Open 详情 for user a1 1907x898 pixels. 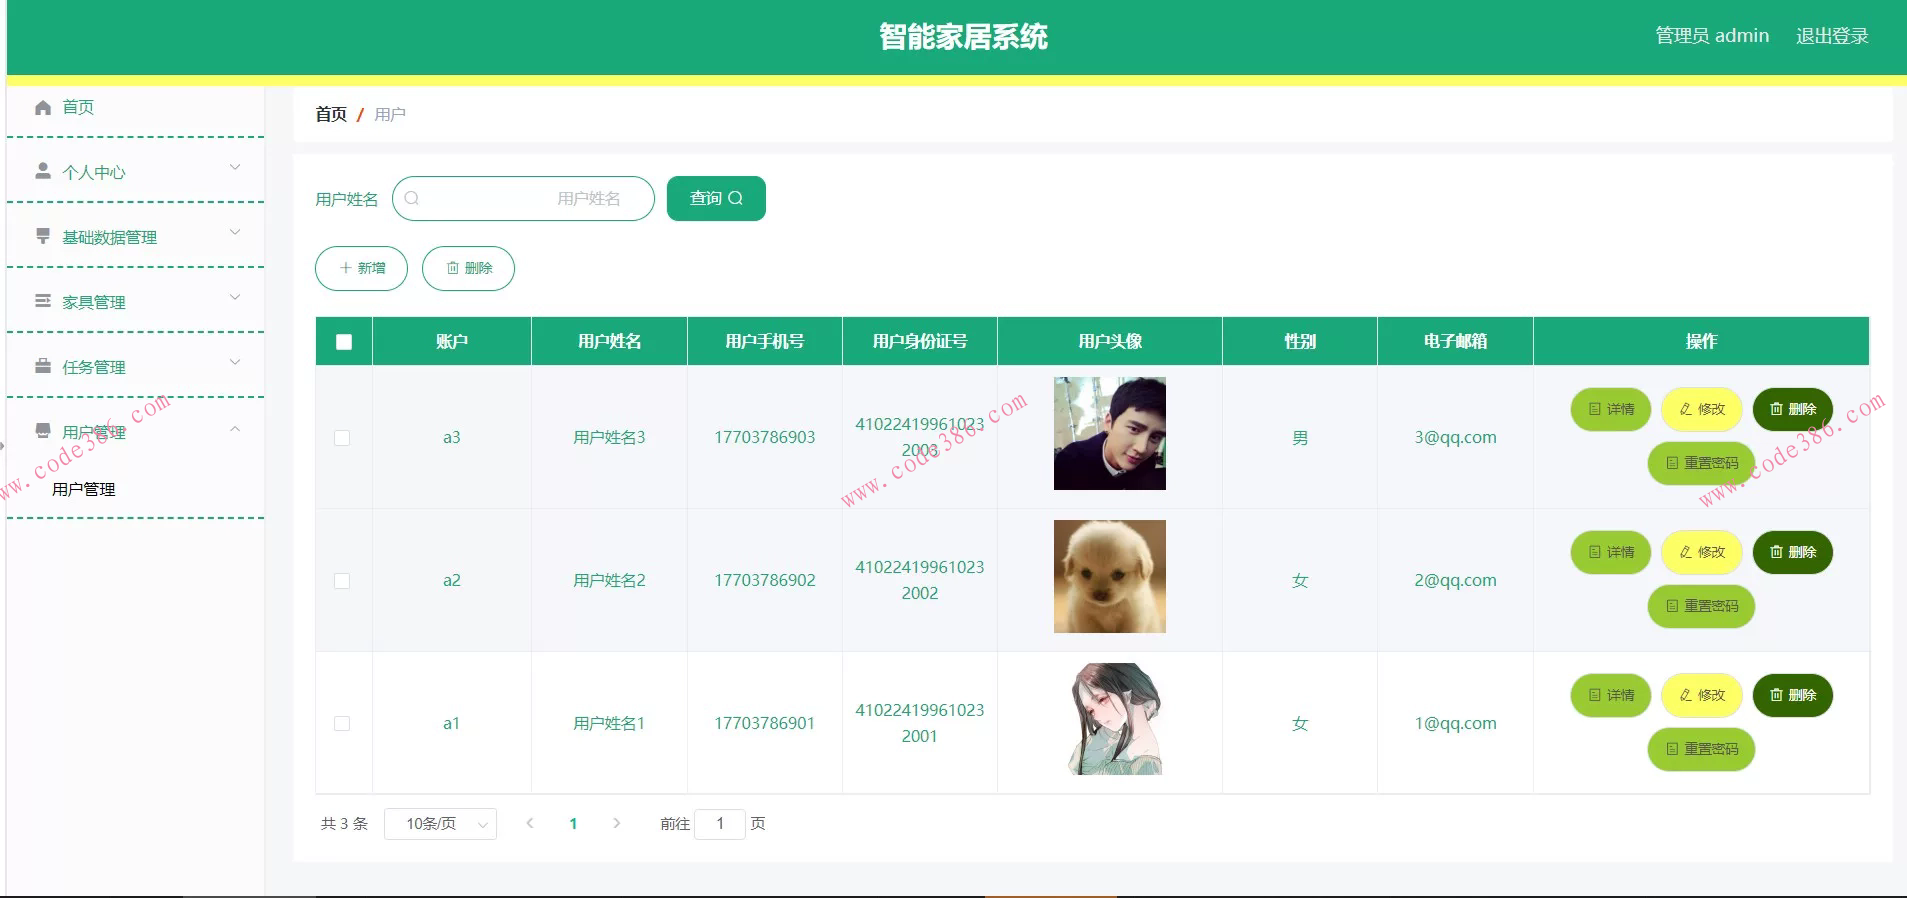pos(1611,695)
